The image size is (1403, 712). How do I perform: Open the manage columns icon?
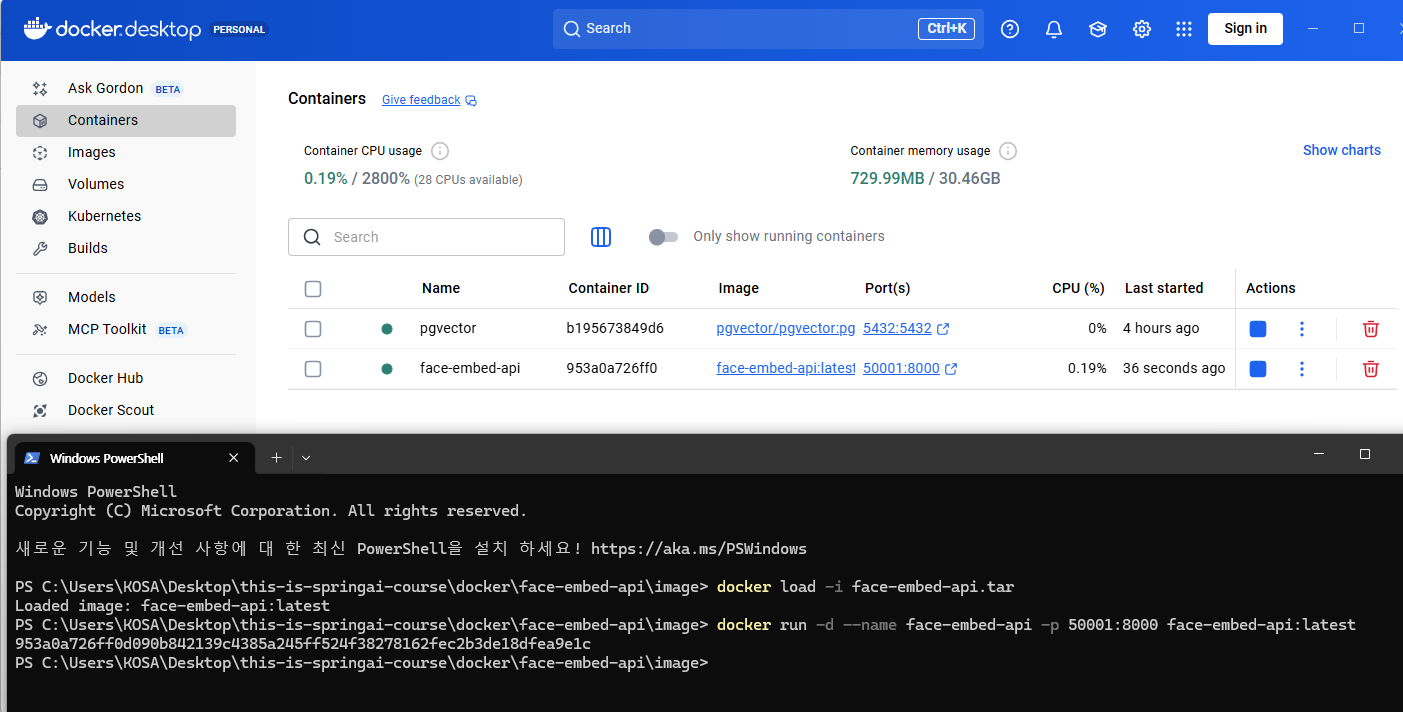(x=601, y=237)
